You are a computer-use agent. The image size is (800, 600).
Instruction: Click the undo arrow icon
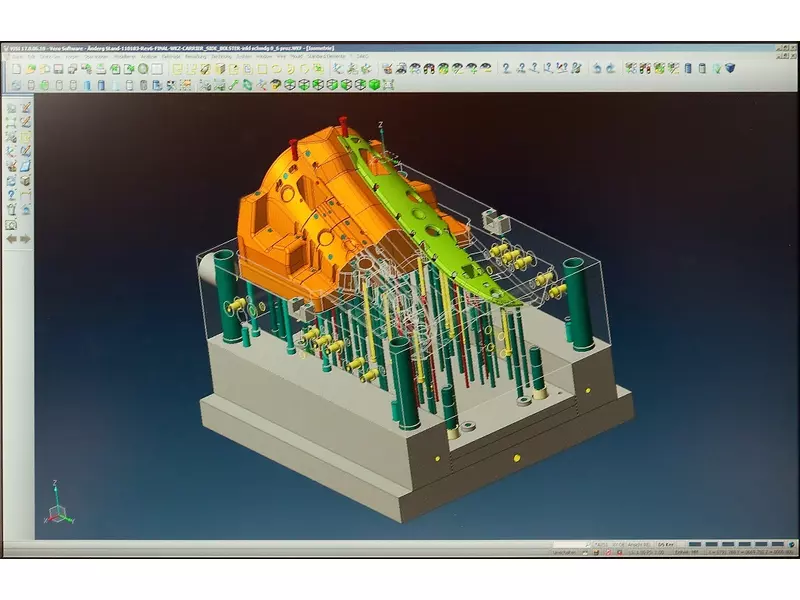tap(596, 69)
